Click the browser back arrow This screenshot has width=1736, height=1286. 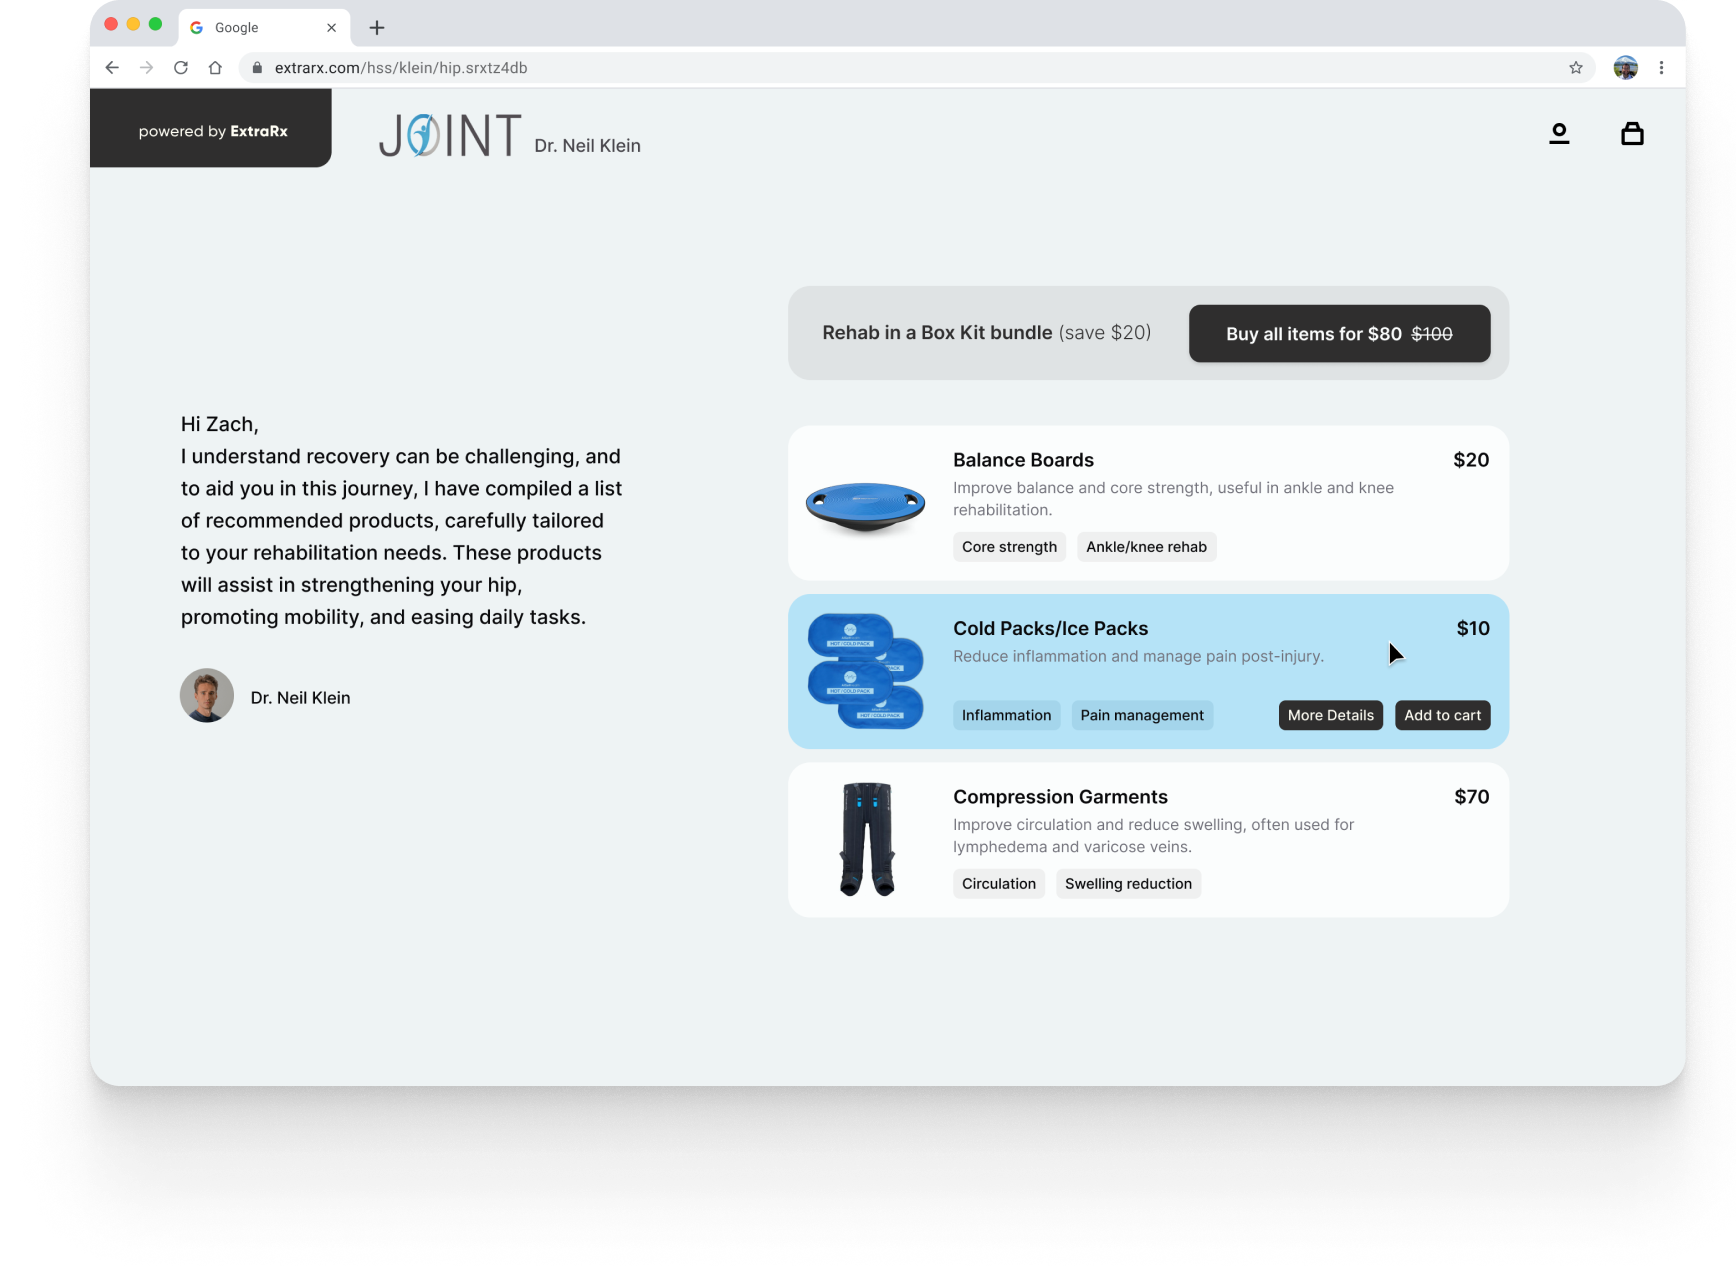tap(112, 68)
